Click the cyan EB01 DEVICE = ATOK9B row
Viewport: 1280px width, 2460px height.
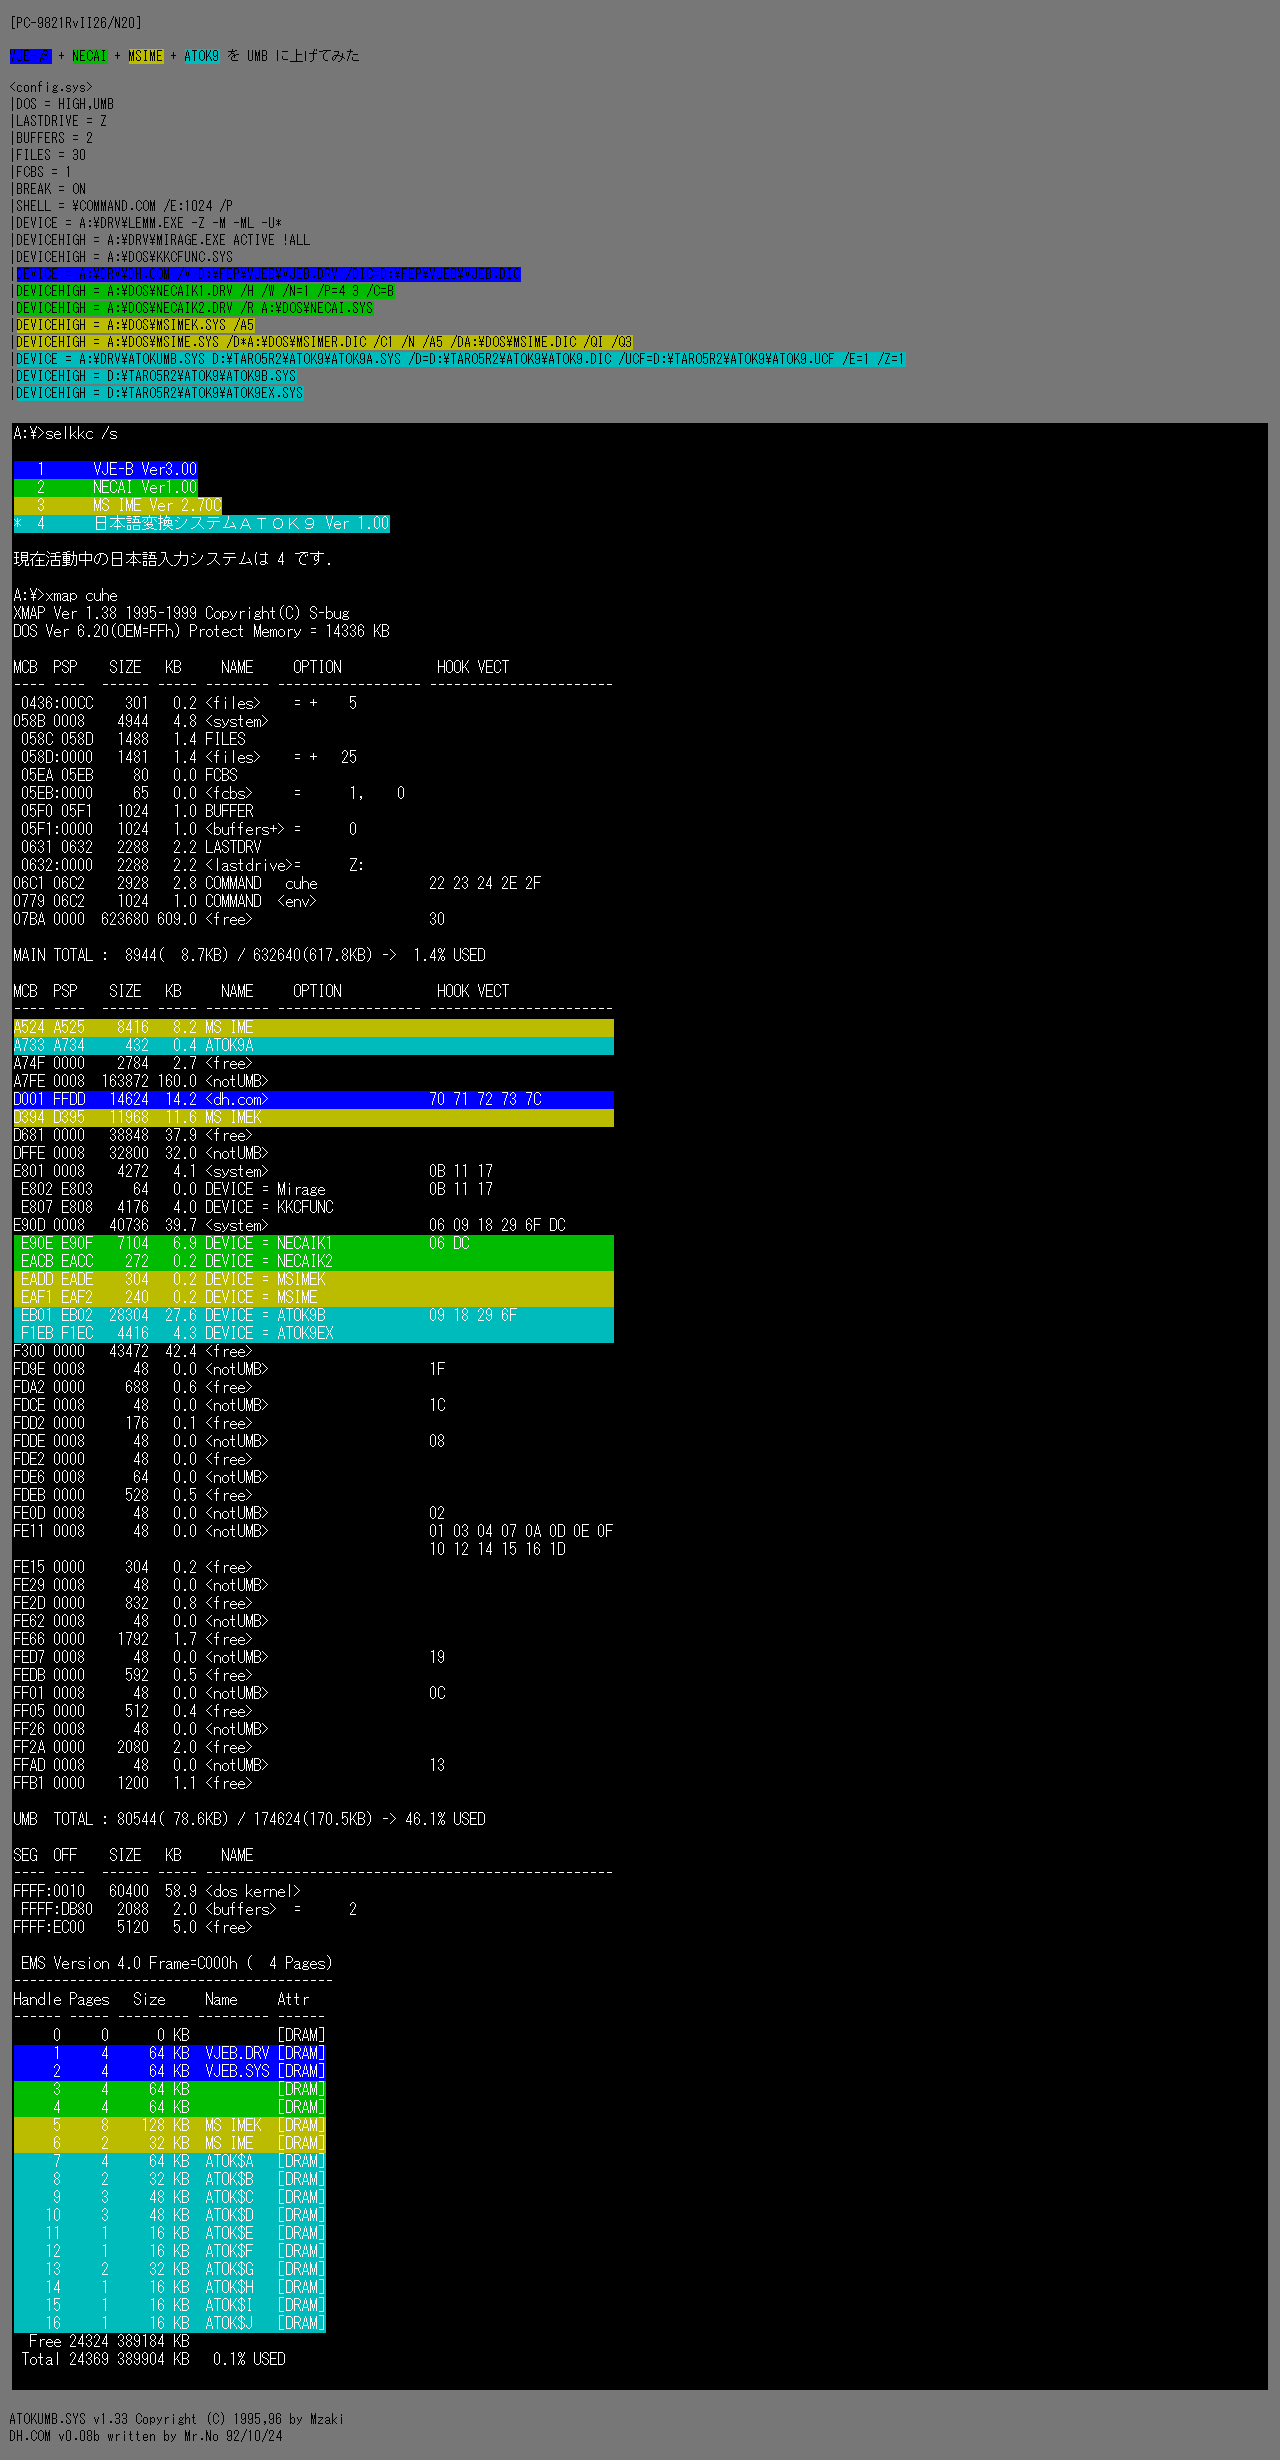pyautogui.click(x=313, y=1316)
